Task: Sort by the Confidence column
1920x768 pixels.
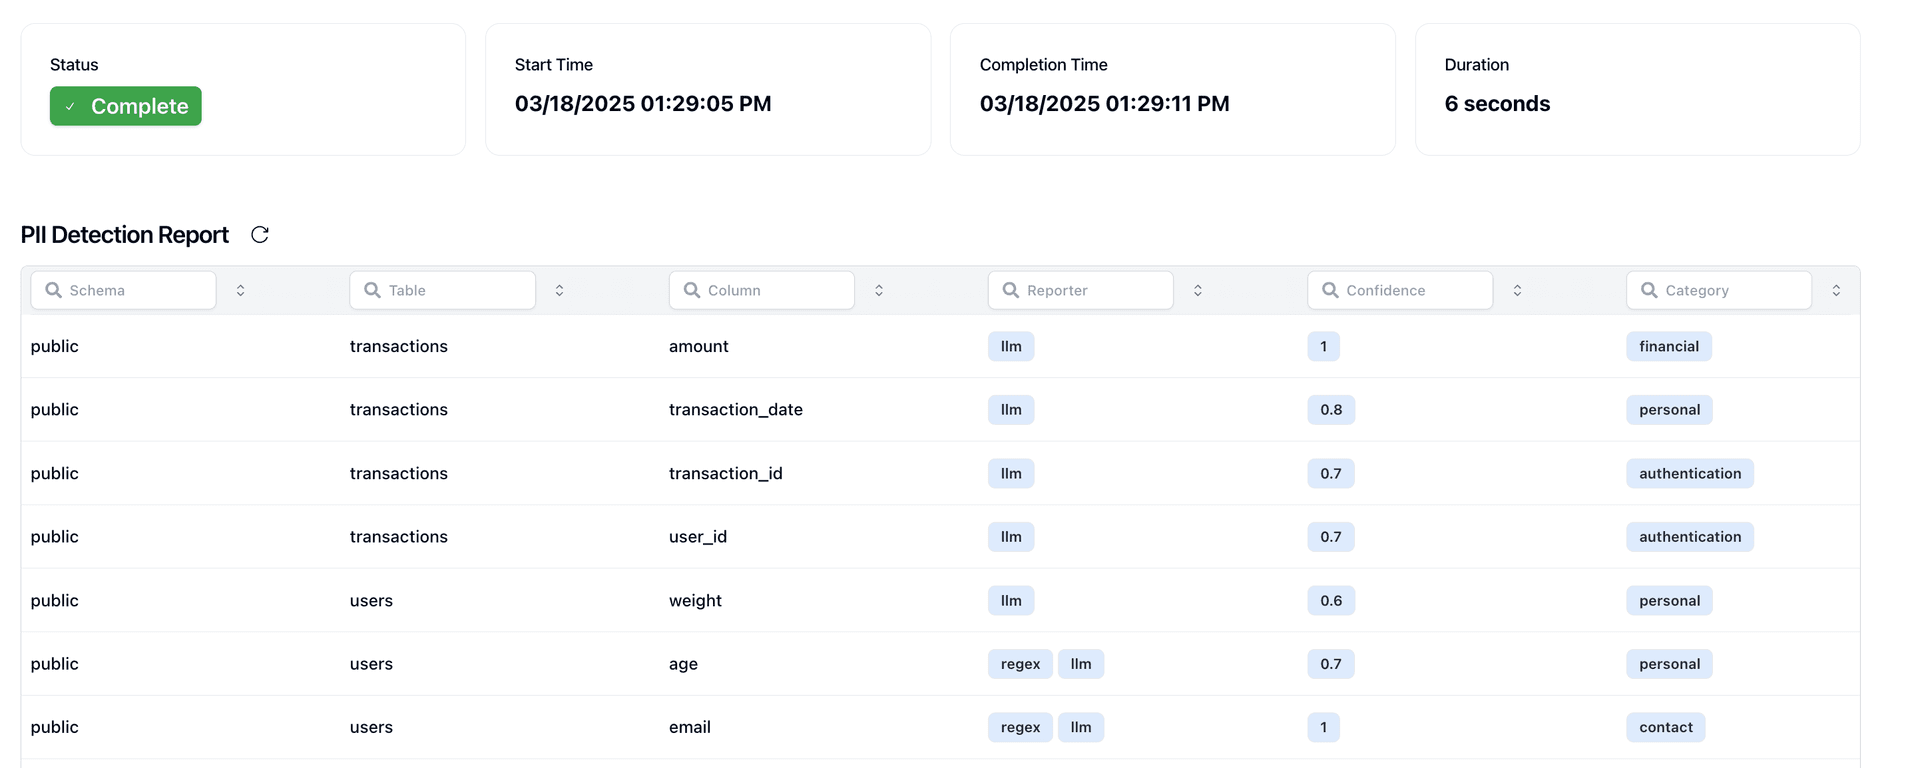Action: (1517, 290)
